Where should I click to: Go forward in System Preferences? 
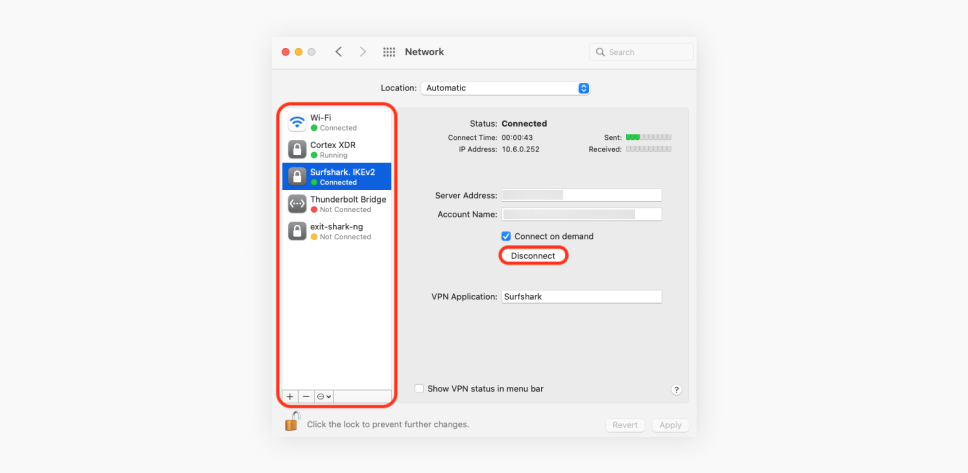363,52
